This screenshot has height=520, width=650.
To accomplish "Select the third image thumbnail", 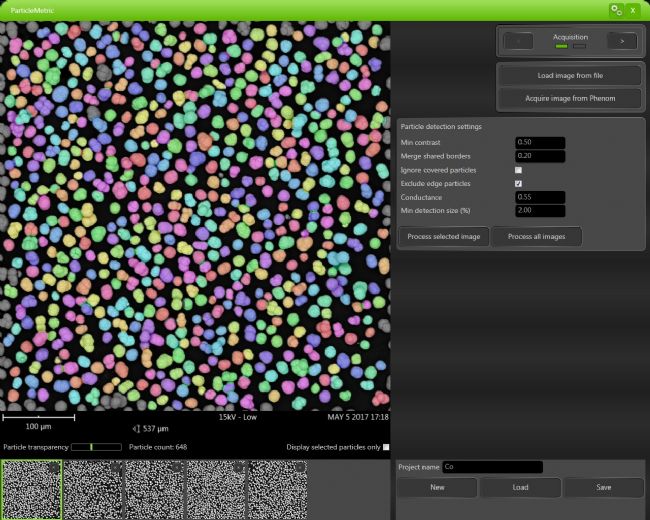I will pos(154,489).
